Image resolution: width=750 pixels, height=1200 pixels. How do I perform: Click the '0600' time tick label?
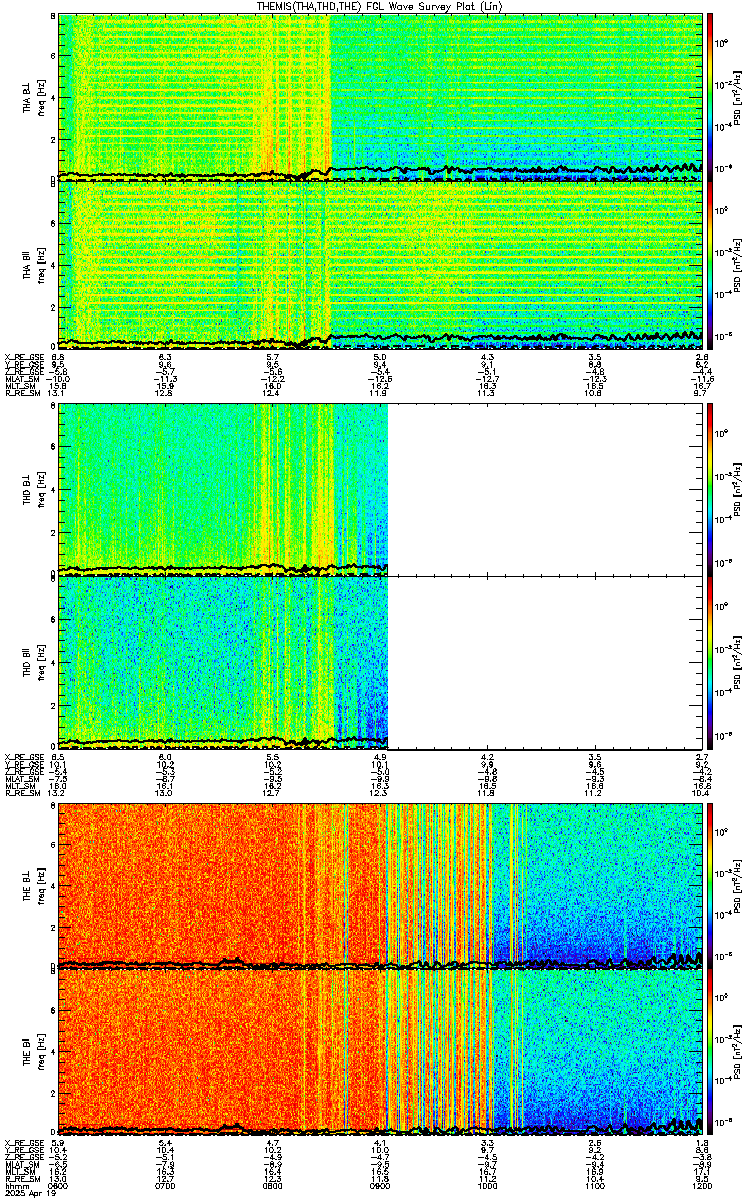[x=59, y=1186]
